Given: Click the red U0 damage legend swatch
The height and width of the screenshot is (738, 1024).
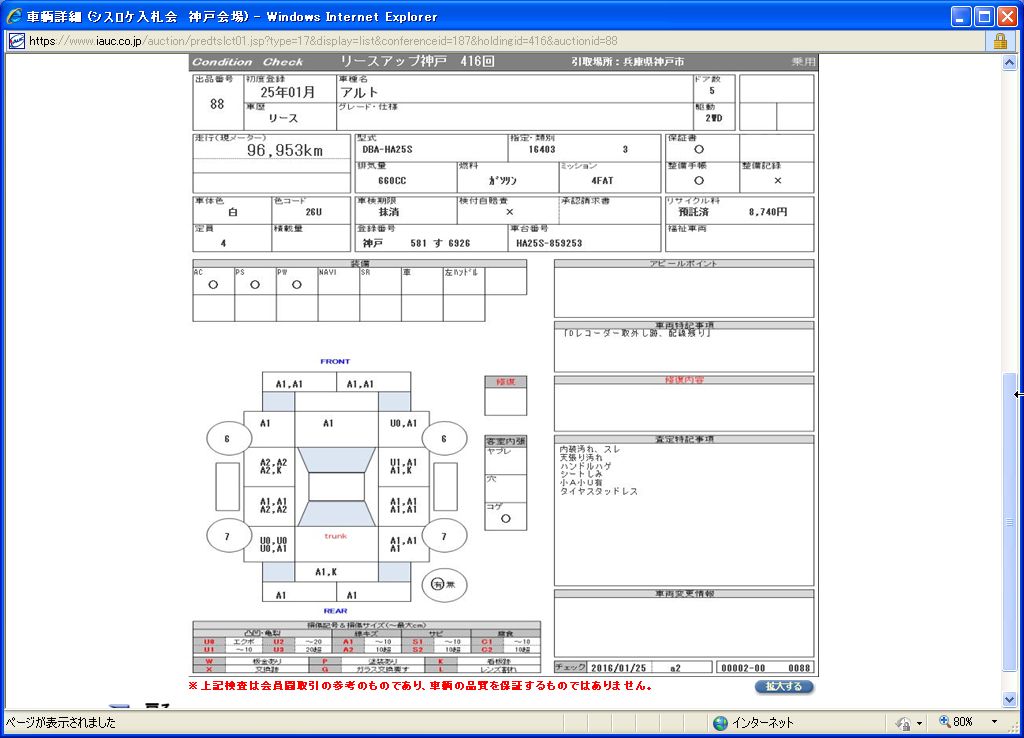Looking at the screenshot, I should point(208,641).
